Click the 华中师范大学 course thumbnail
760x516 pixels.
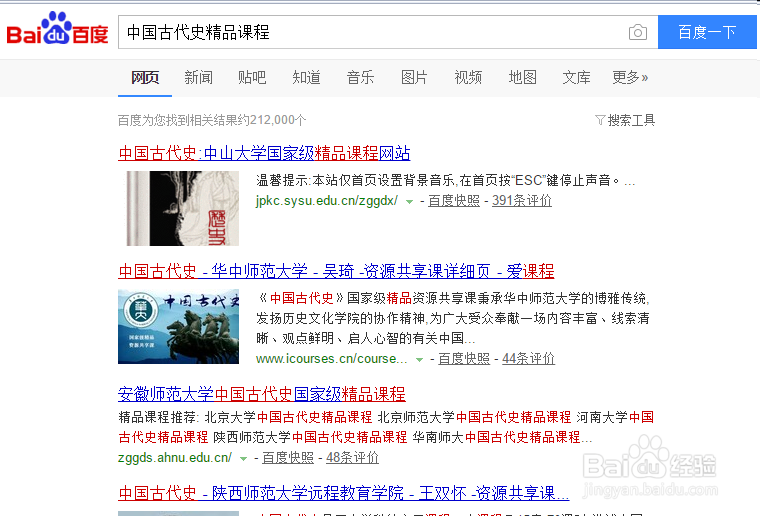(178, 327)
